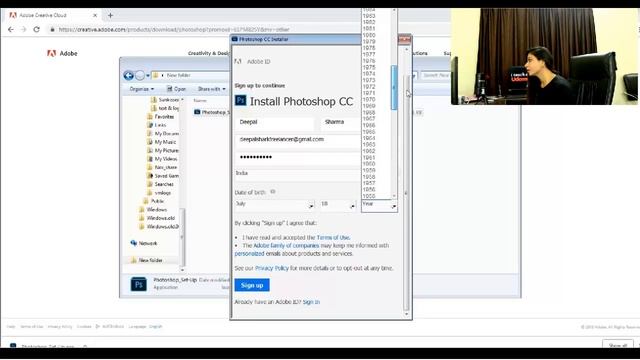
Task: Click the Explorer address bar showing New folder
Action: [192, 76]
